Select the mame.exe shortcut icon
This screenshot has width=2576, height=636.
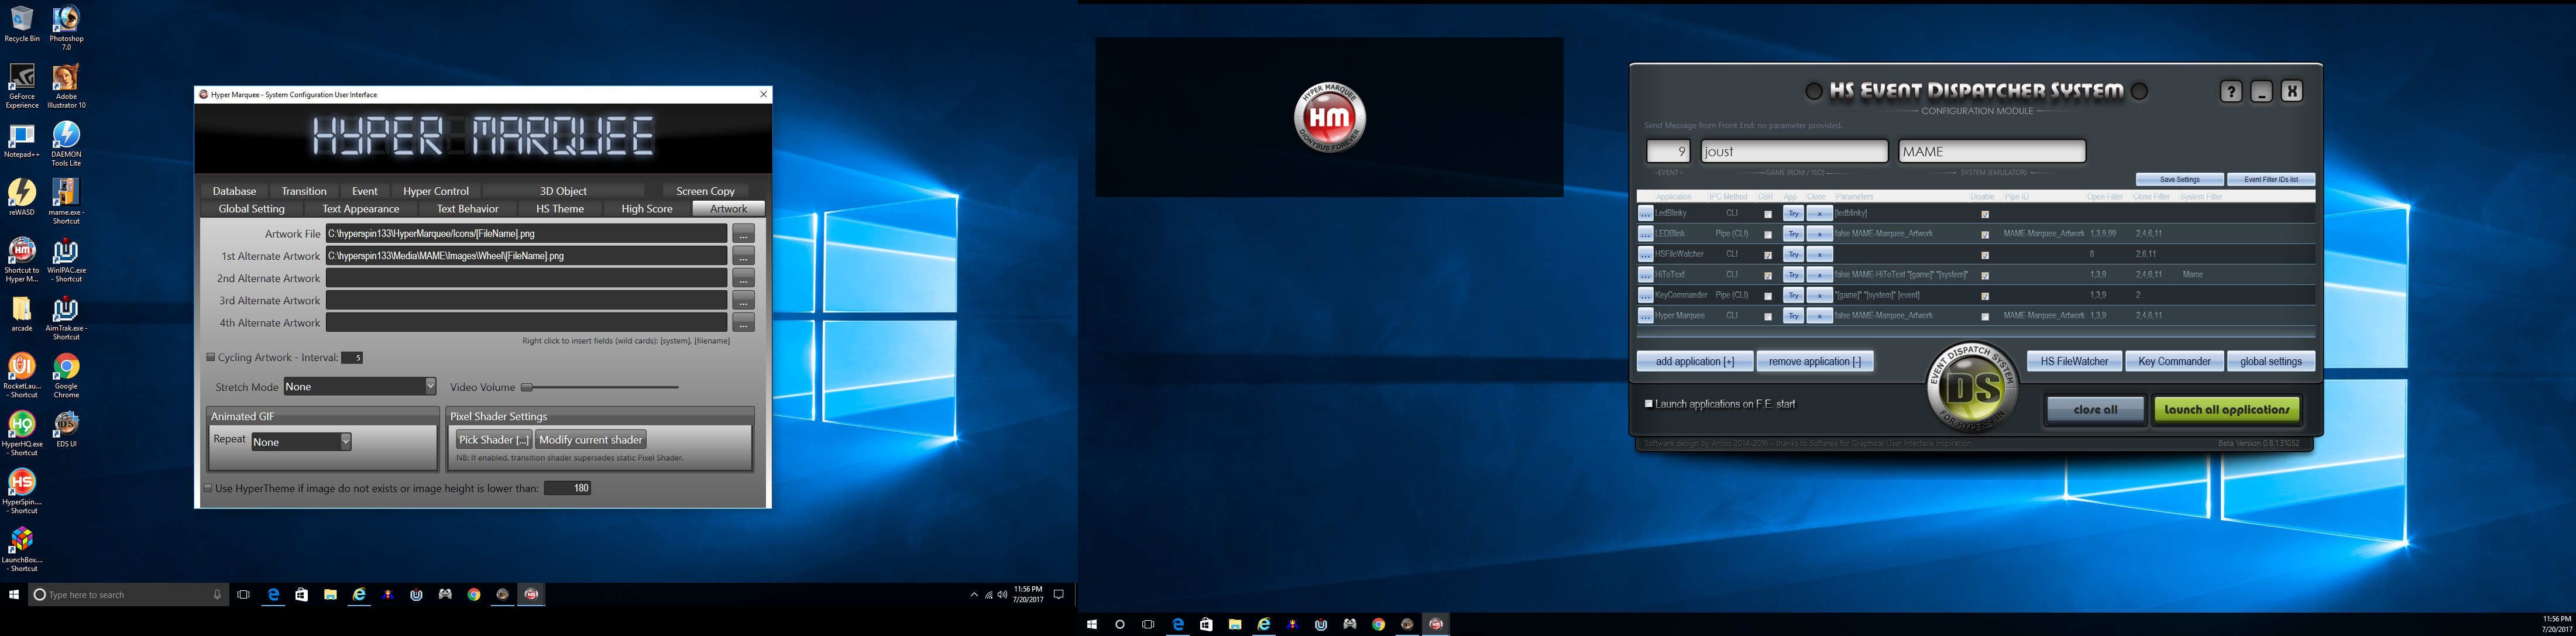[x=66, y=201]
